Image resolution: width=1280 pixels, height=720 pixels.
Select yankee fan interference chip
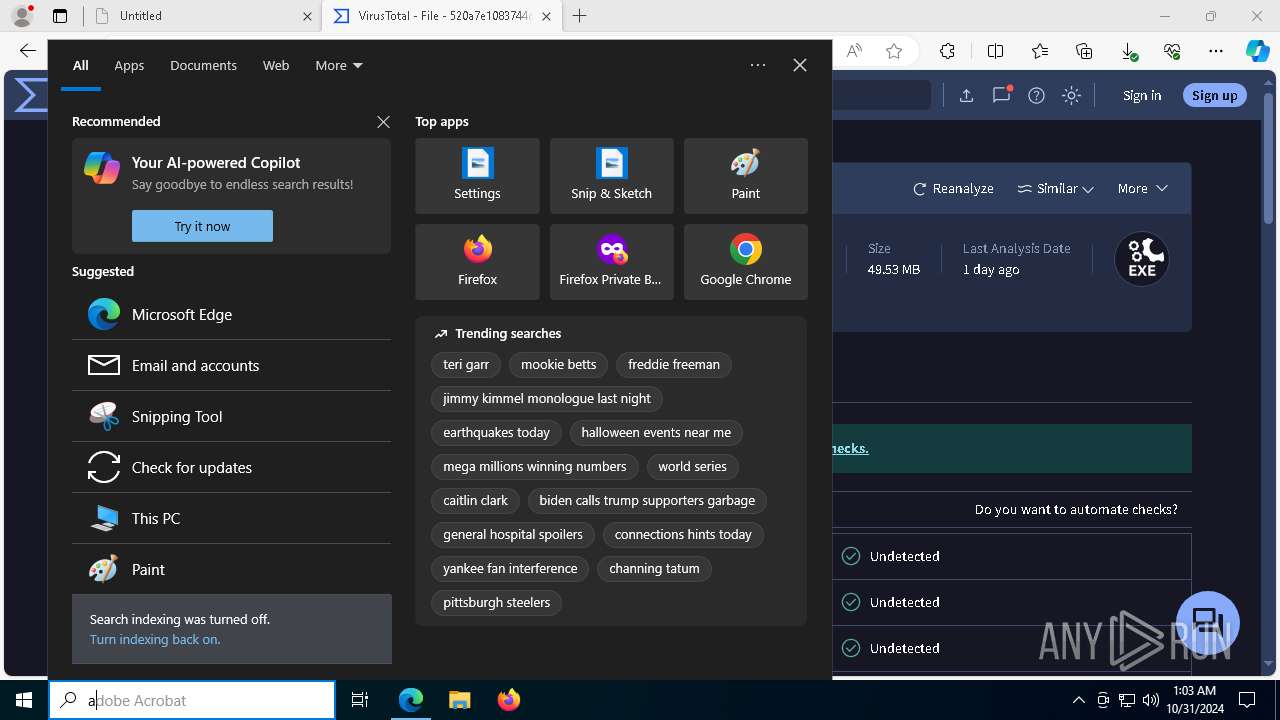tap(510, 569)
